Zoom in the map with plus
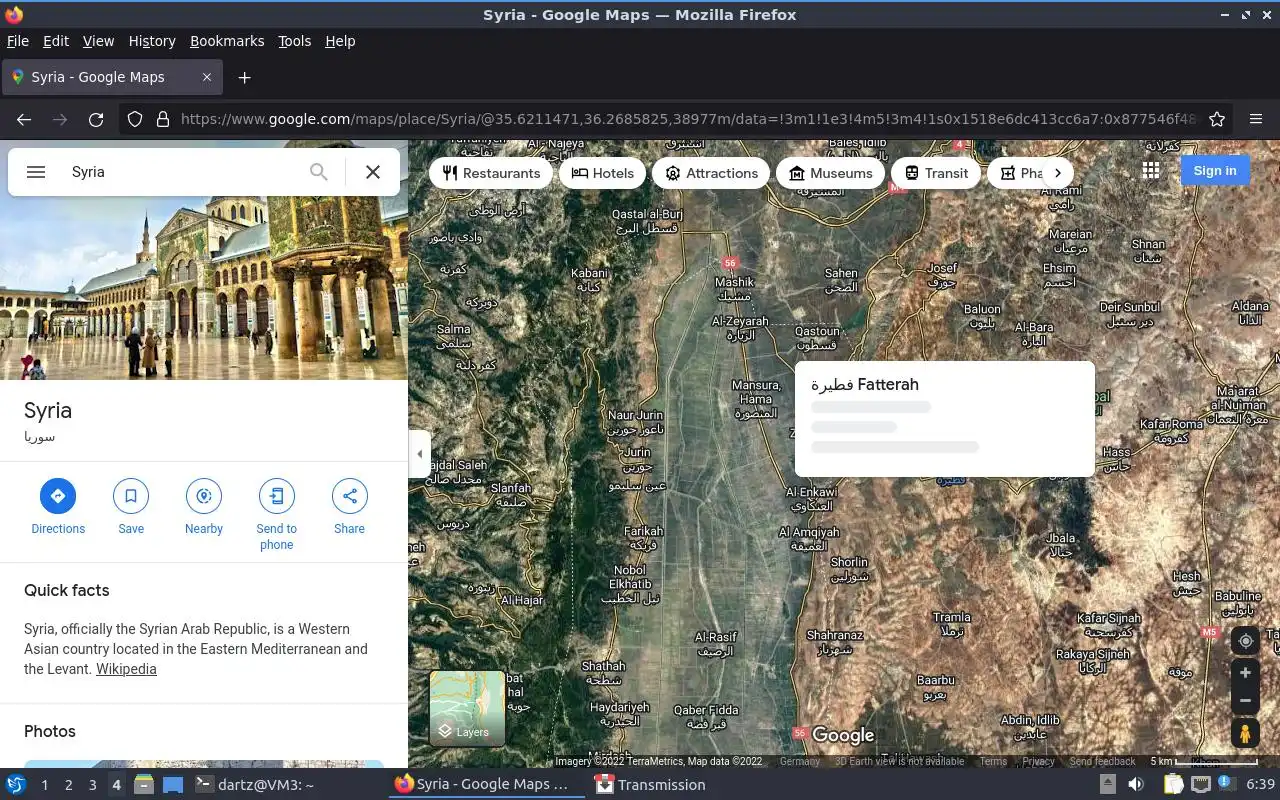The height and width of the screenshot is (800, 1280). click(x=1245, y=673)
